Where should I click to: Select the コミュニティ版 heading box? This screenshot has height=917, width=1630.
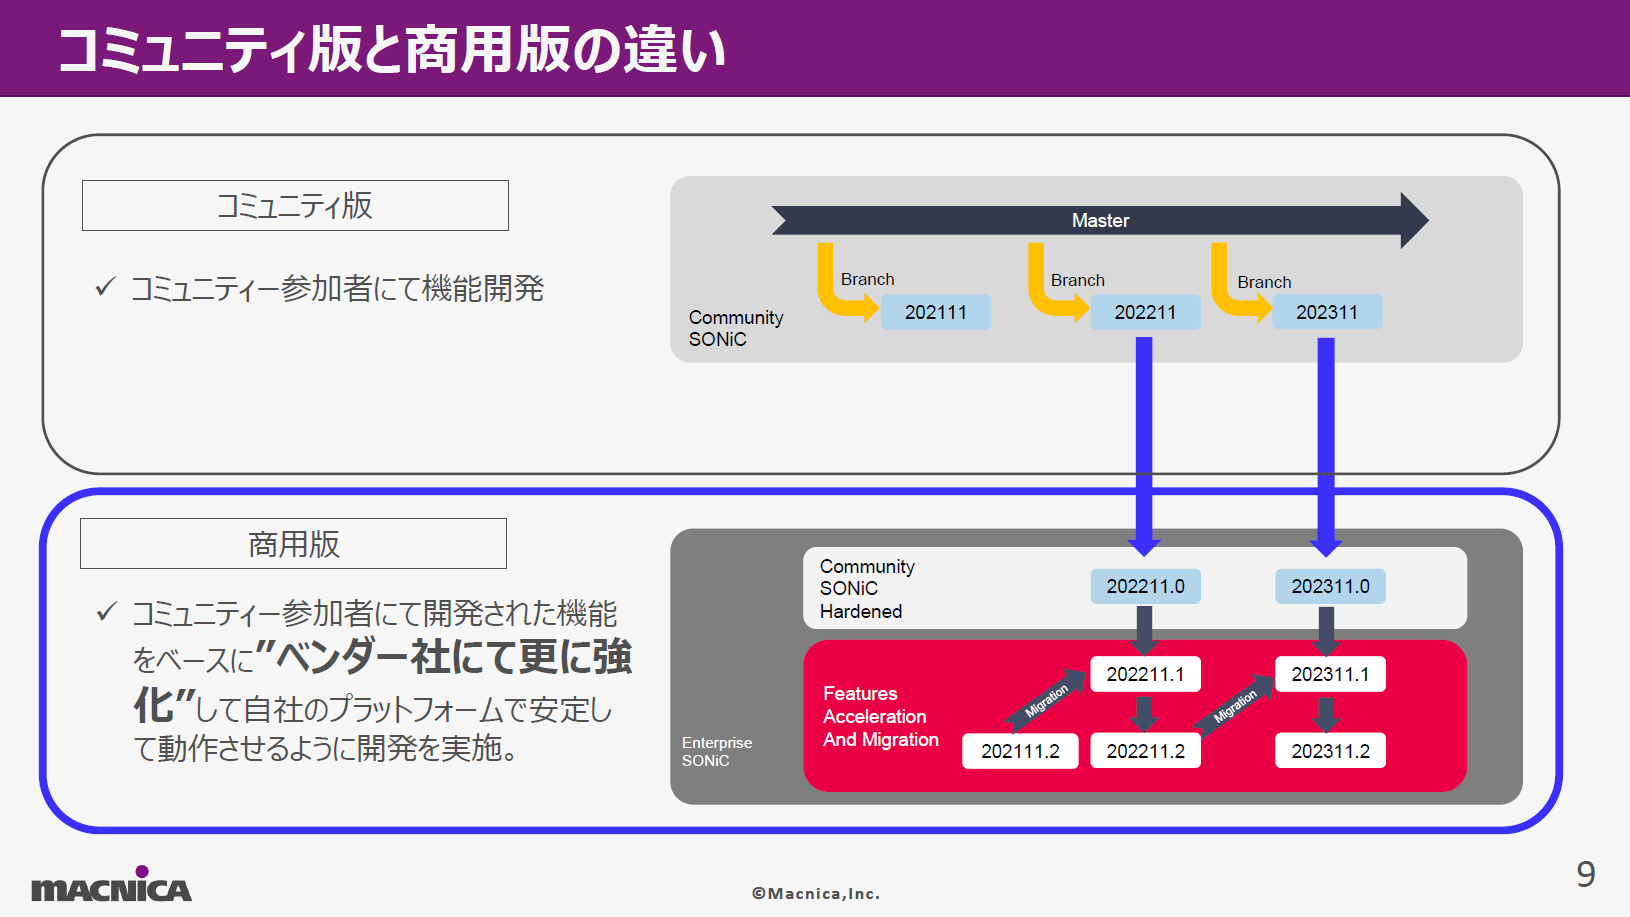pyautogui.click(x=295, y=206)
